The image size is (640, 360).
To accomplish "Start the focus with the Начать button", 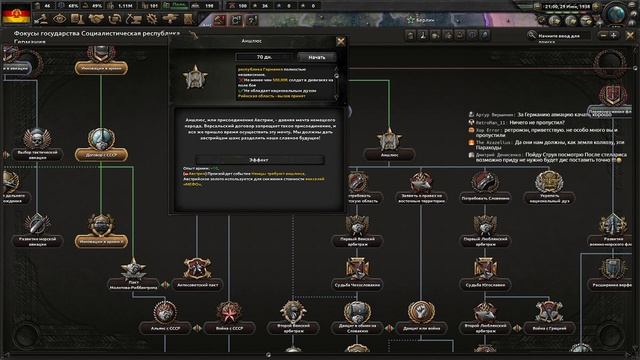I will 317,57.
